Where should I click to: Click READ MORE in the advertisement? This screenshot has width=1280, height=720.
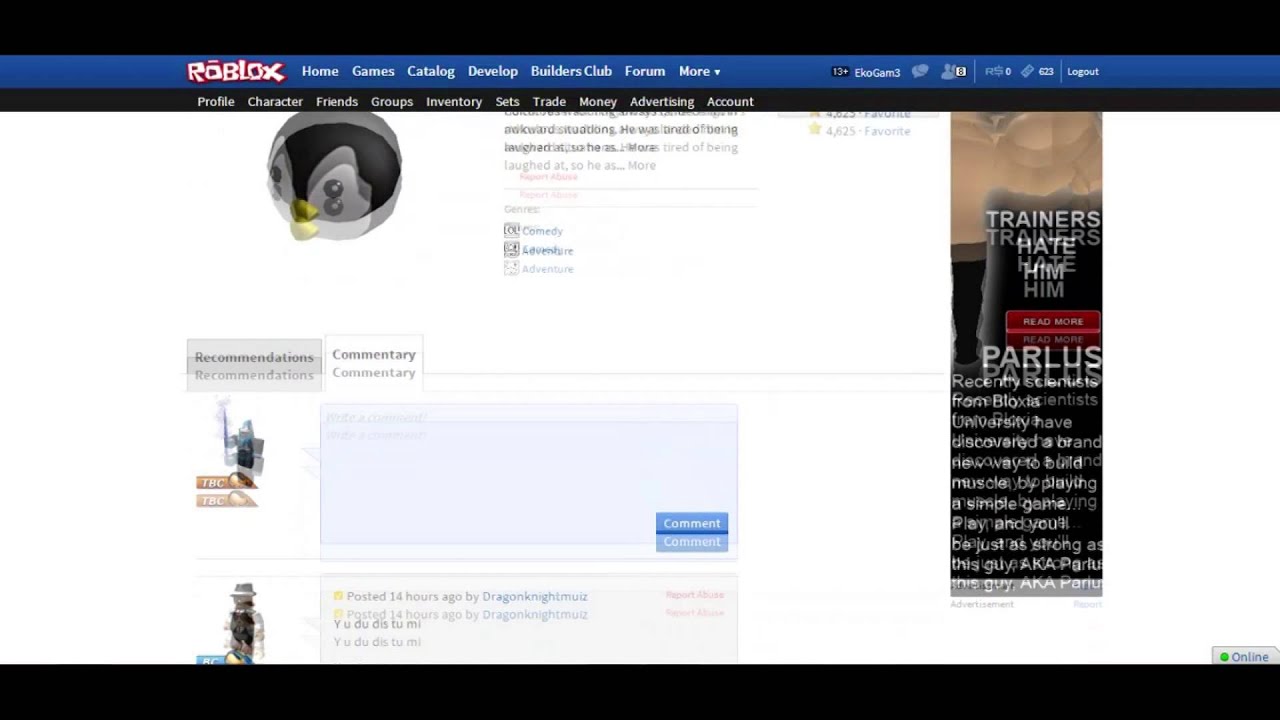[1052, 321]
